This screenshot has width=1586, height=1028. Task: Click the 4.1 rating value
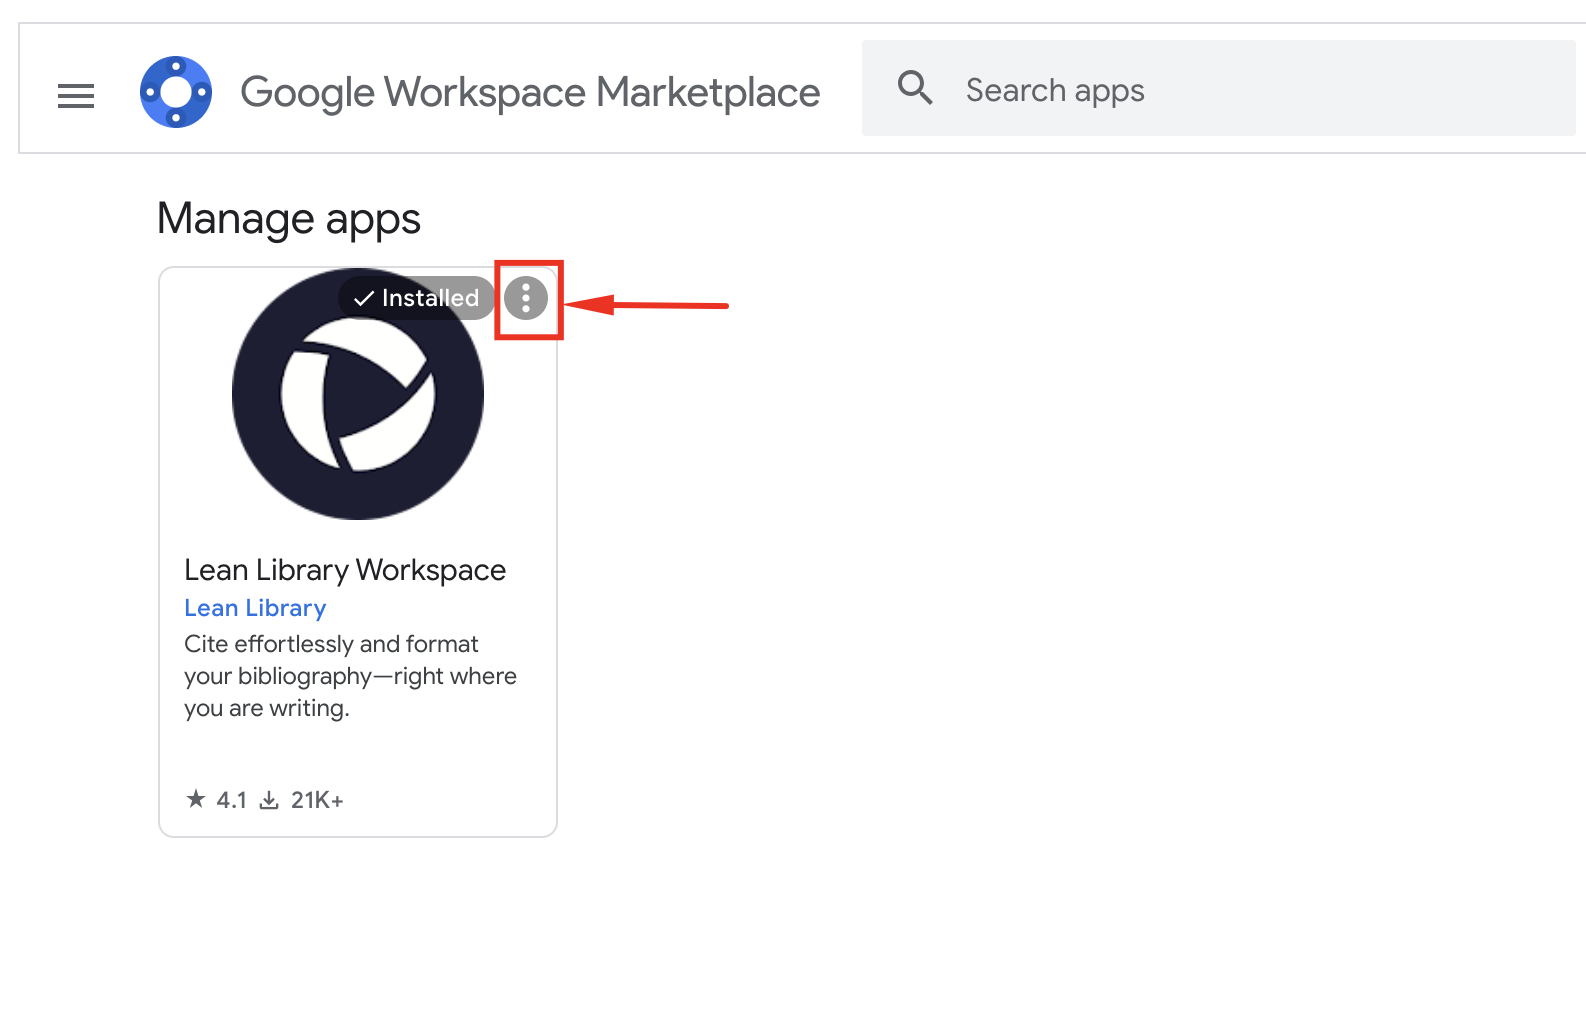point(231,800)
